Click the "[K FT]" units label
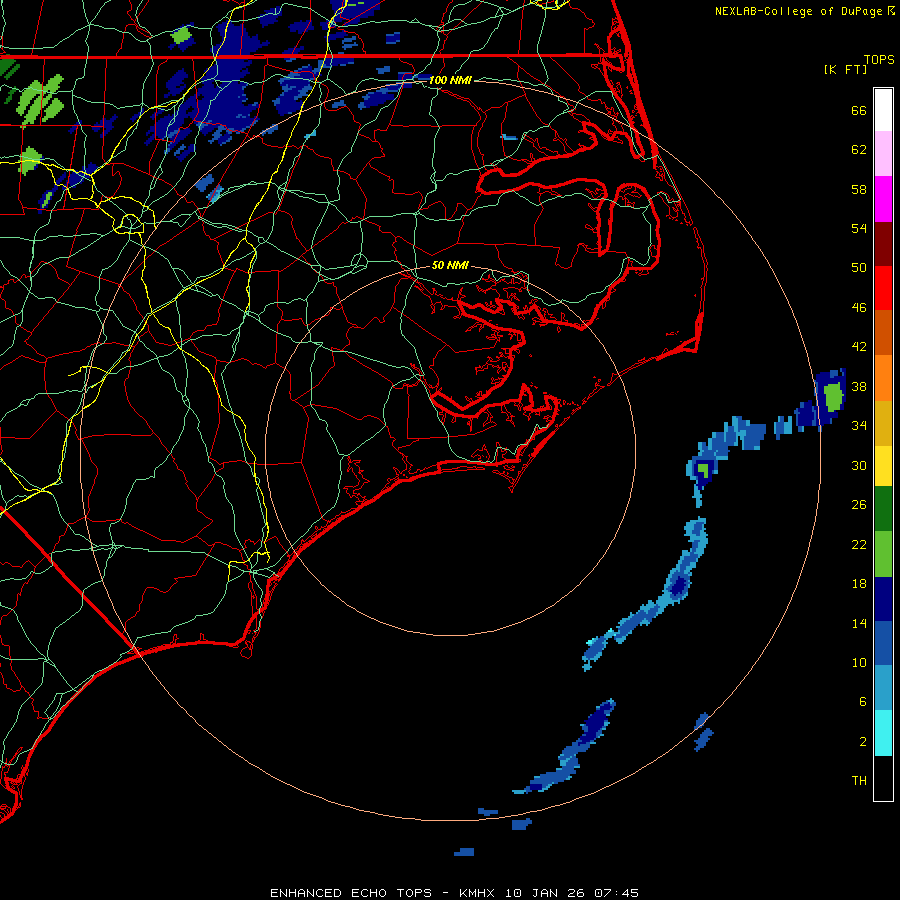This screenshot has height=900, width=900. click(845, 69)
